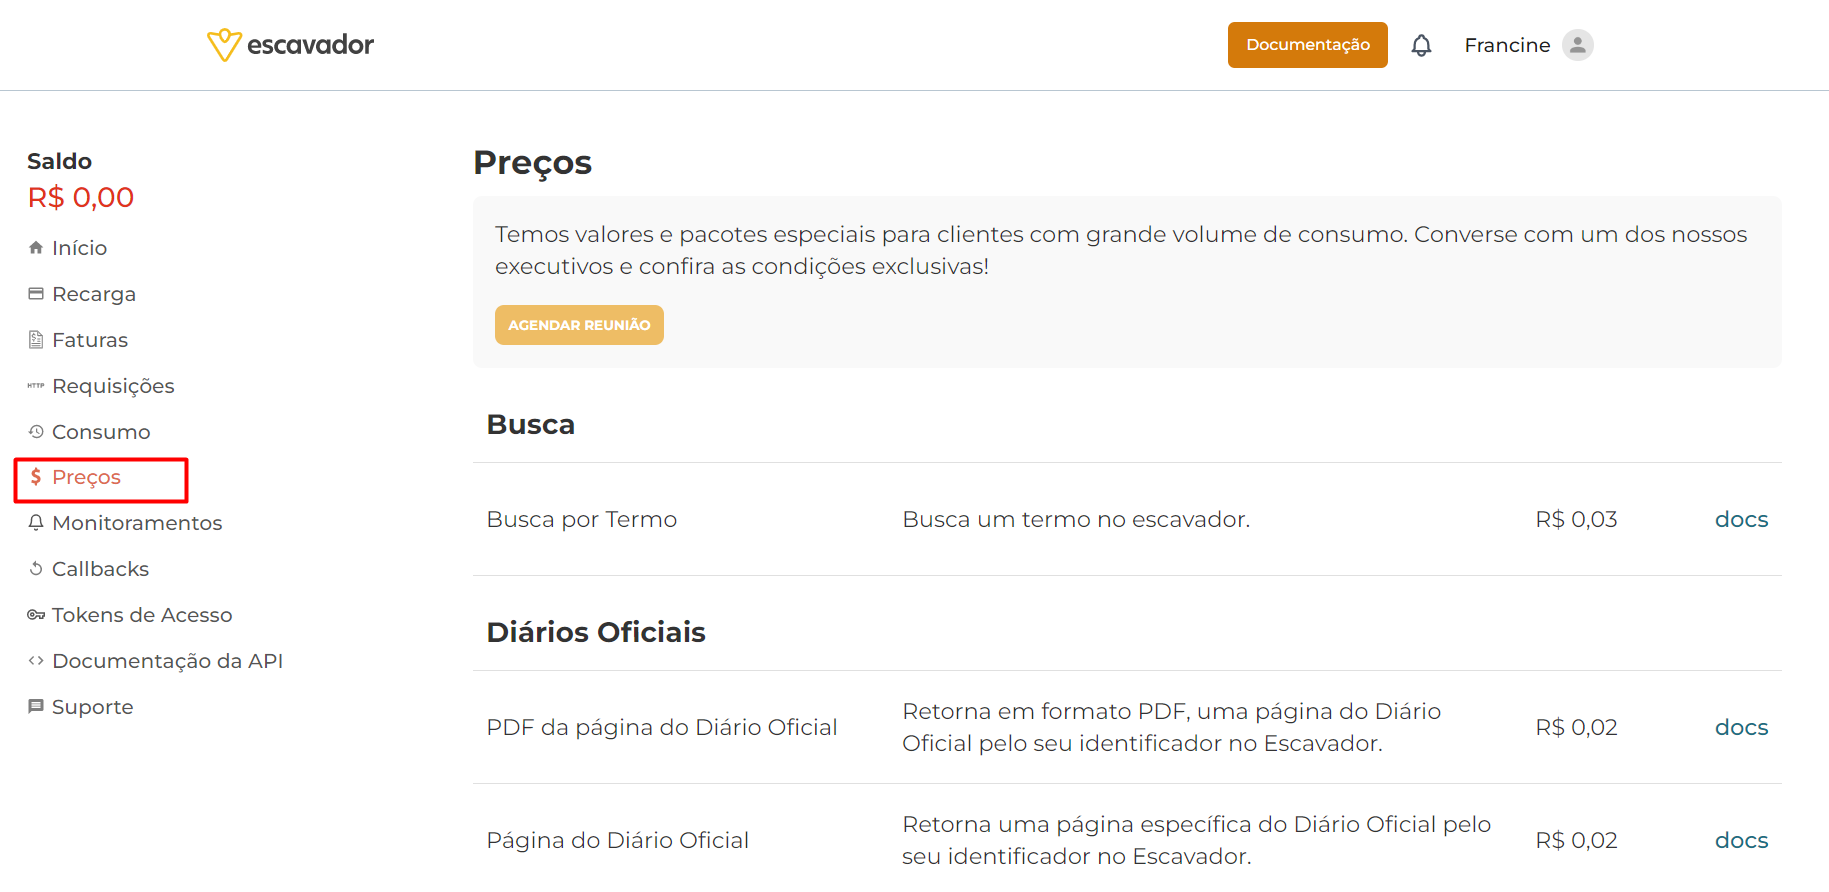Click the house icon beside Início
Viewport: 1829px width, 892px height.
[36, 247]
